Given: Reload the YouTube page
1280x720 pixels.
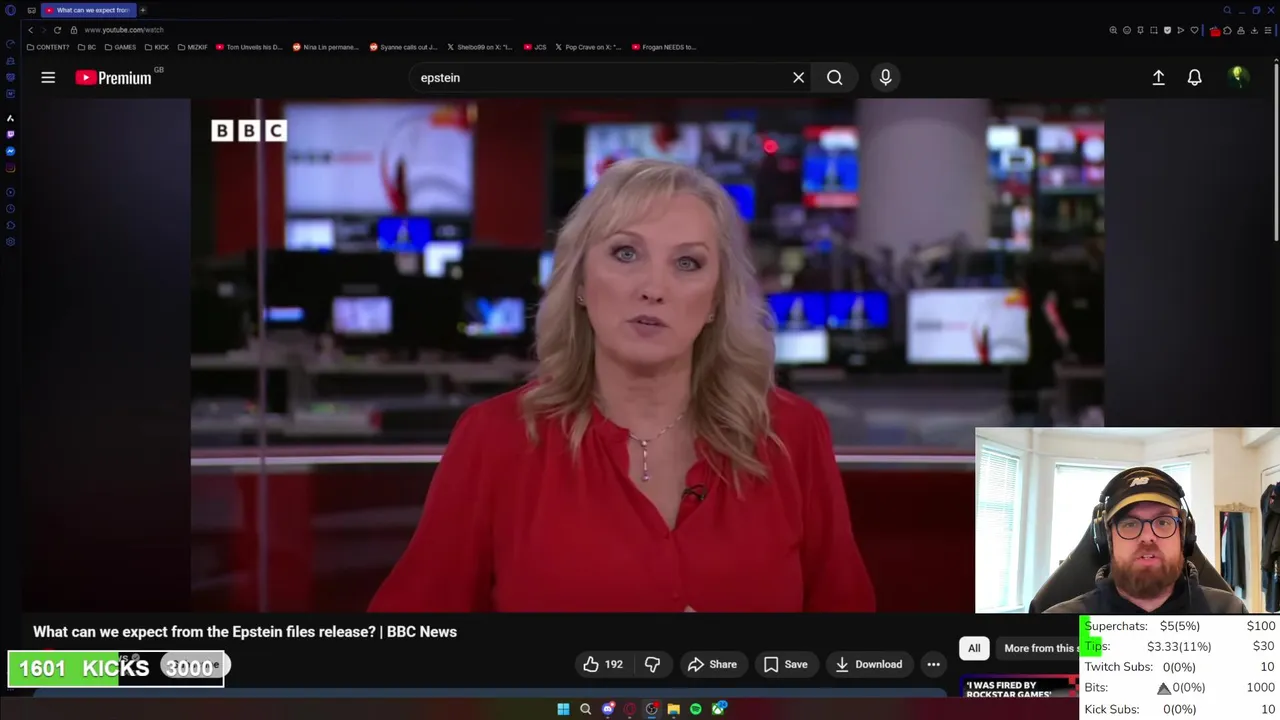Looking at the screenshot, I should (57, 30).
